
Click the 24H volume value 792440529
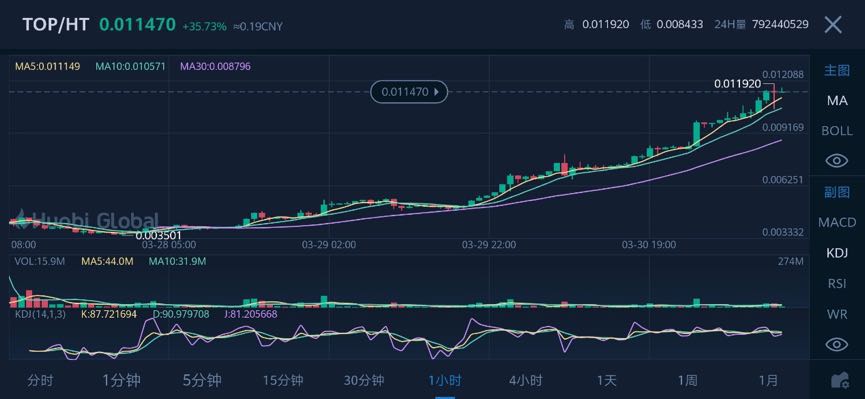click(x=780, y=24)
